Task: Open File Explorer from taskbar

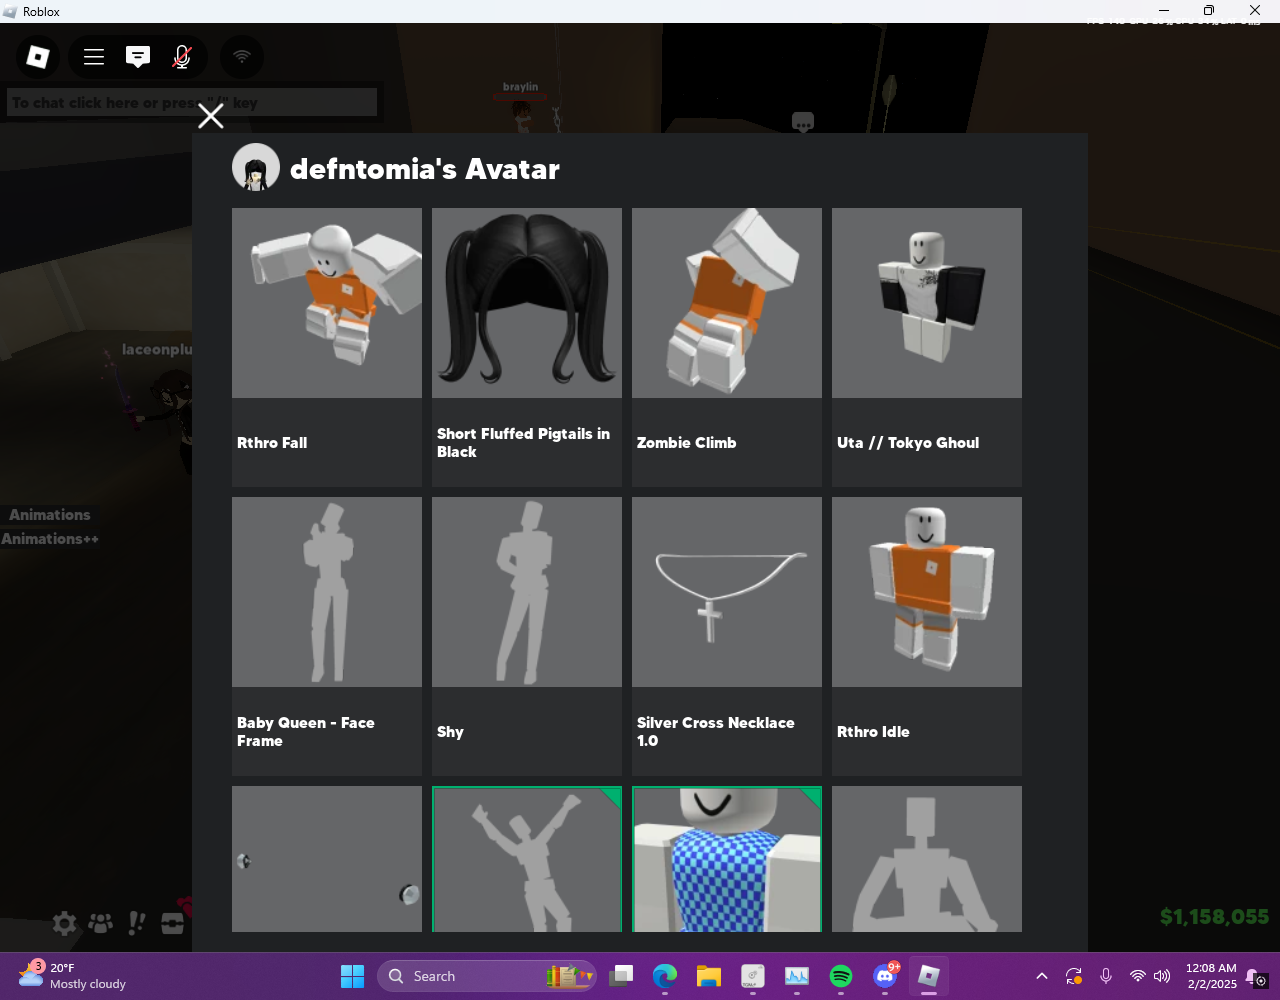Action: pos(709,976)
